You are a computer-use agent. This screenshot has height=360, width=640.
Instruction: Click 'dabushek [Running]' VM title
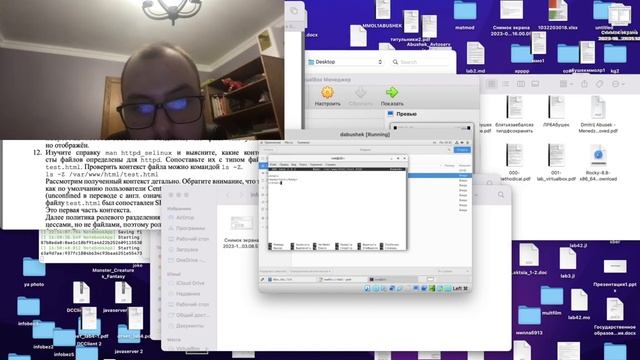point(364,134)
